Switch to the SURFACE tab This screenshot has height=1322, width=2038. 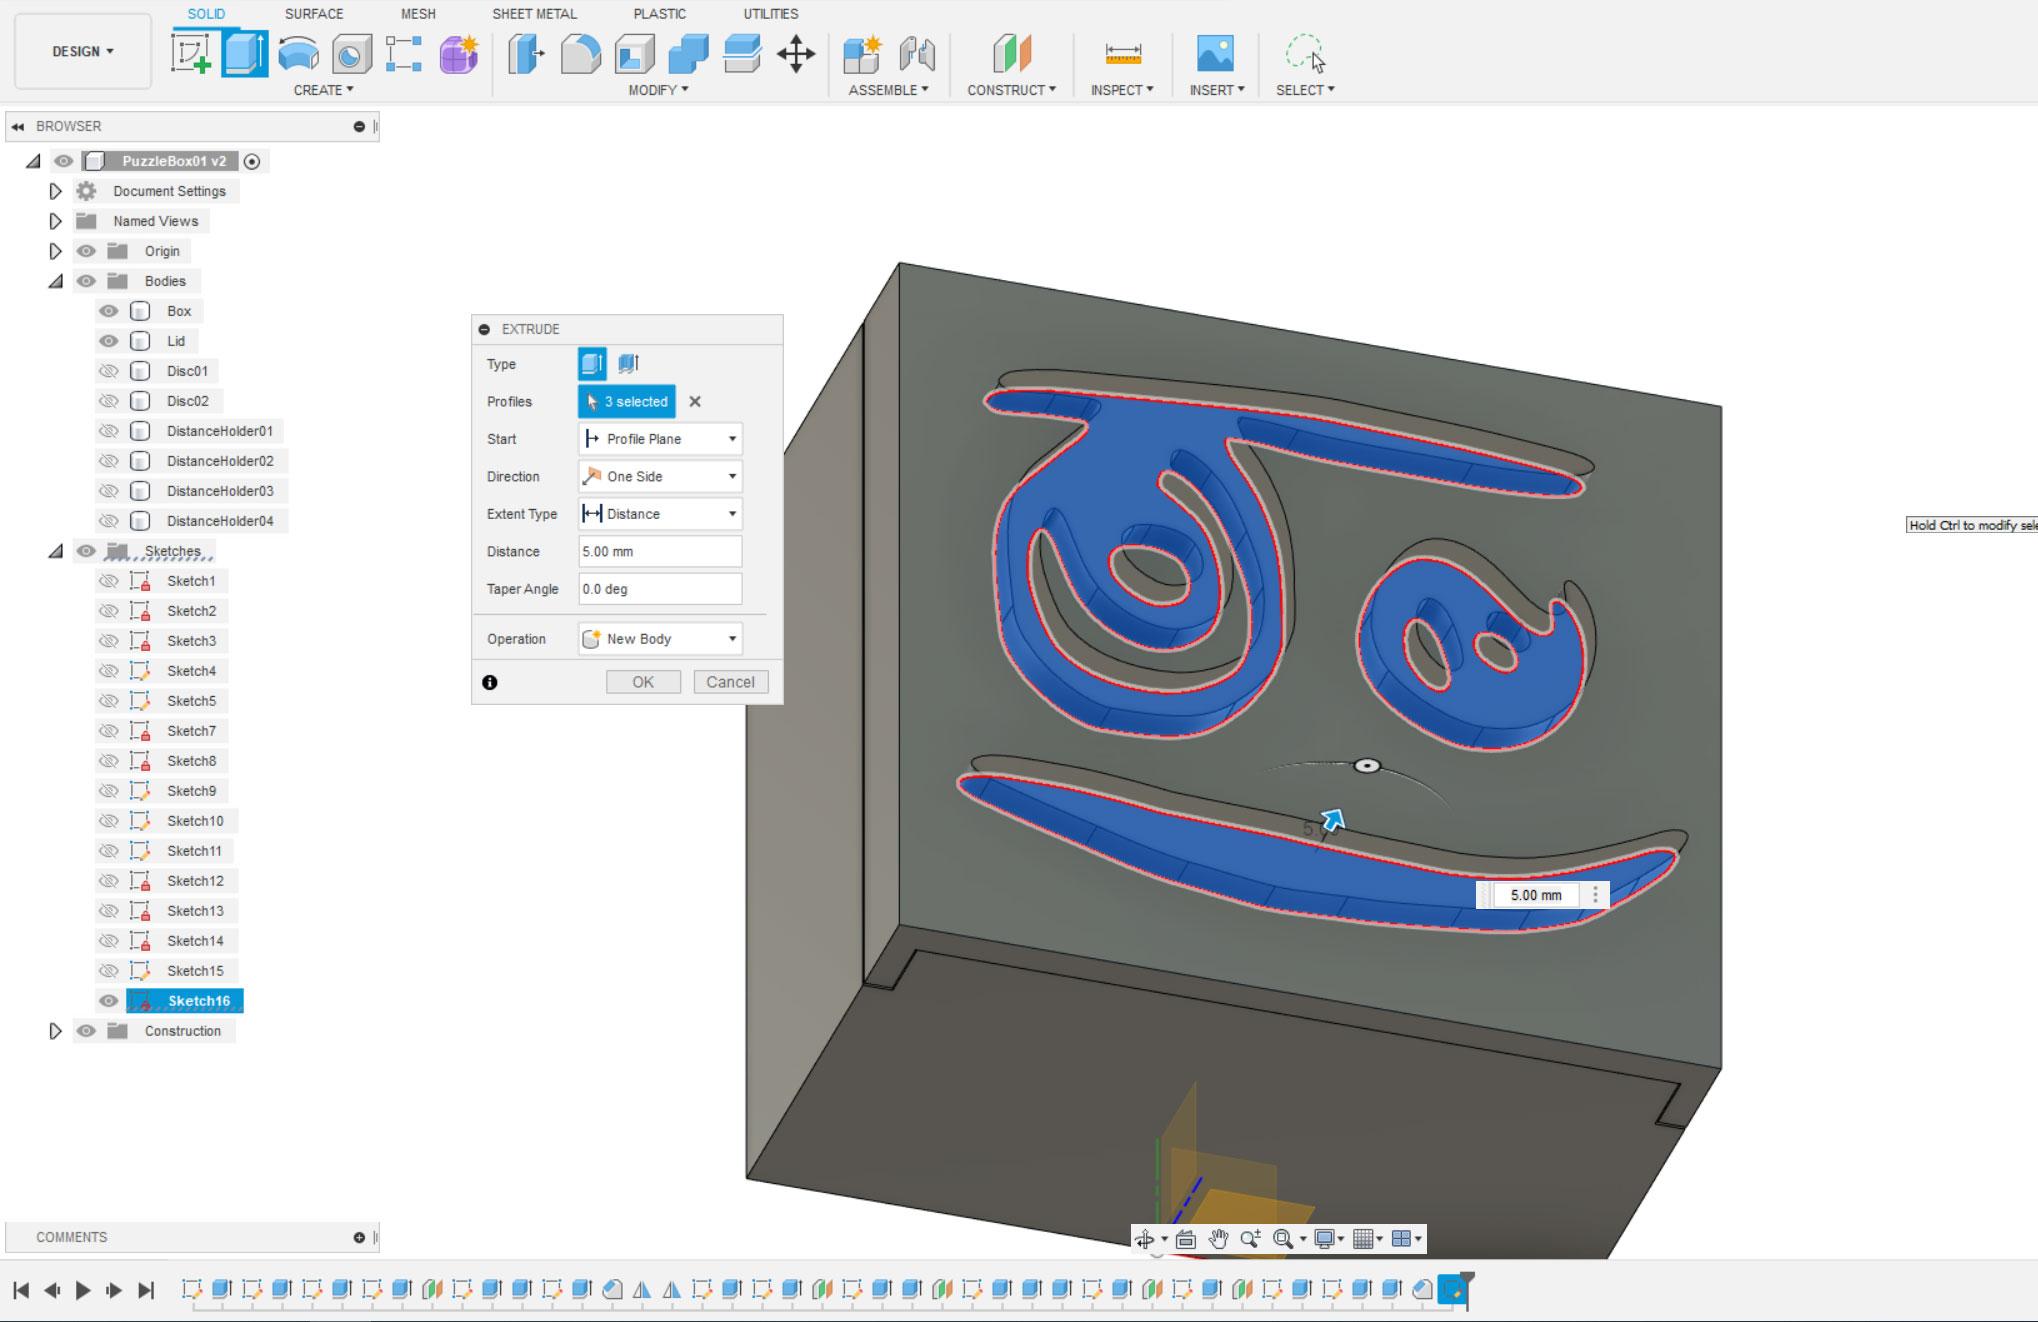(x=312, y=13)
